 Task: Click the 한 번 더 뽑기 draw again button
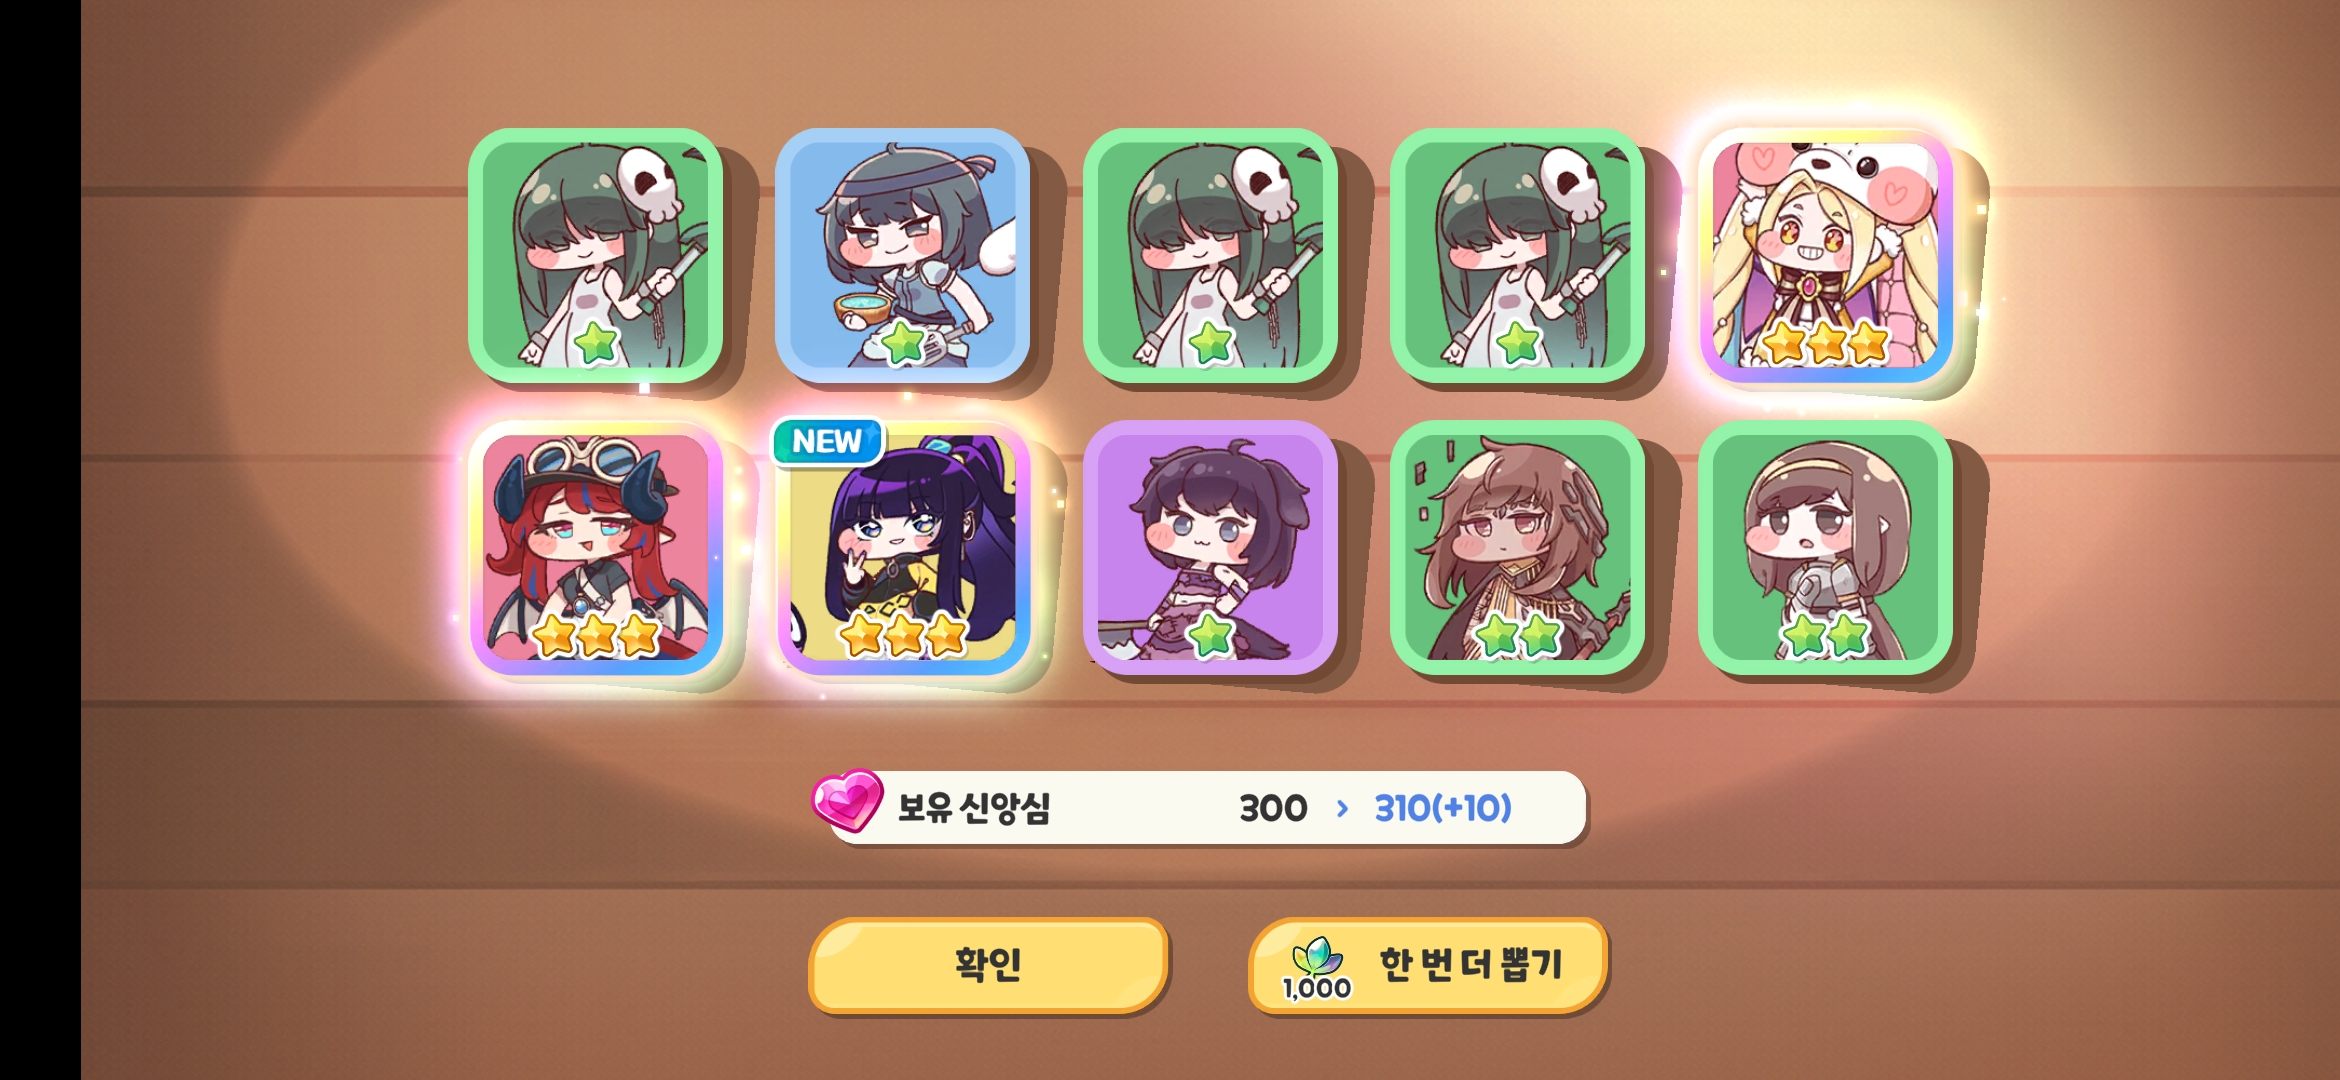(x=1428, y=965)
